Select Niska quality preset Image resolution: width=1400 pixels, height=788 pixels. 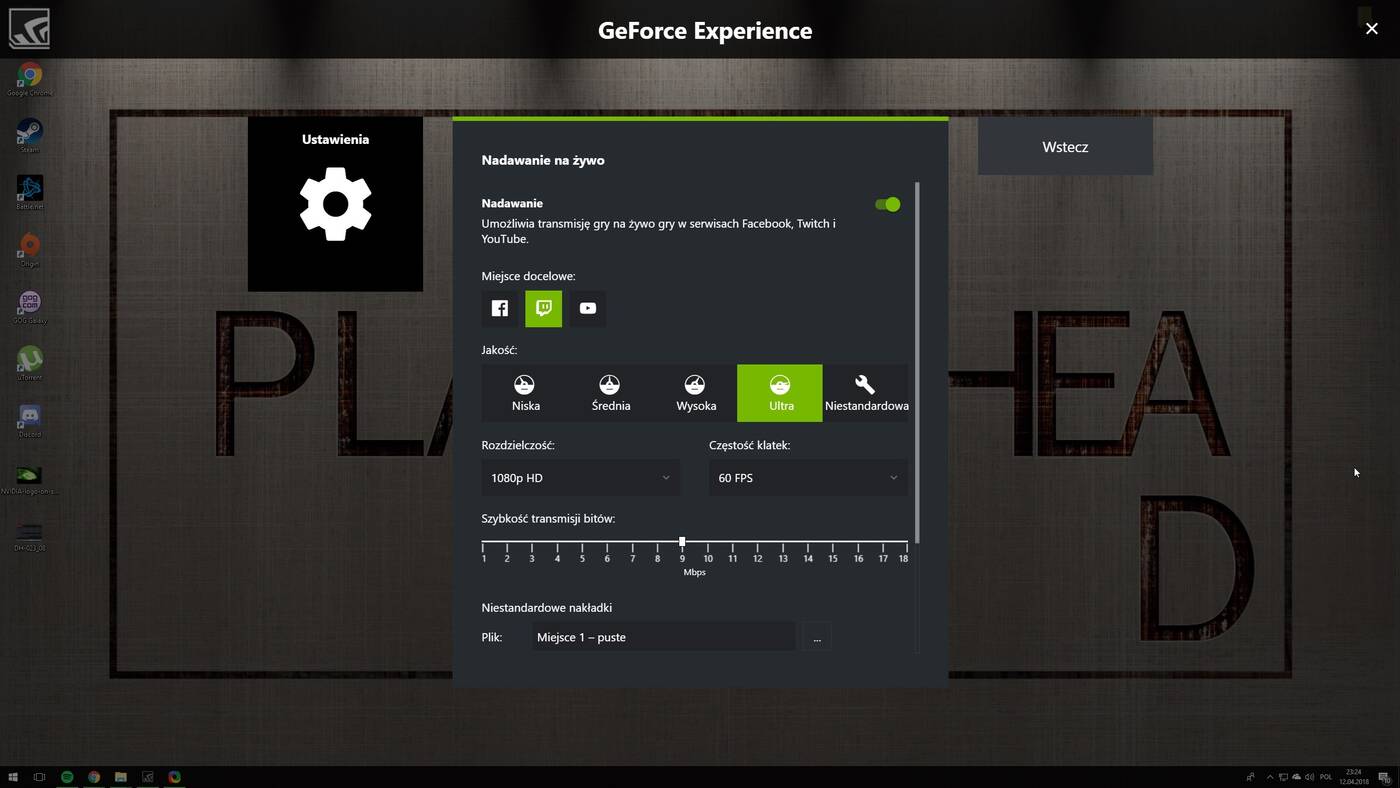coord(524,392)
